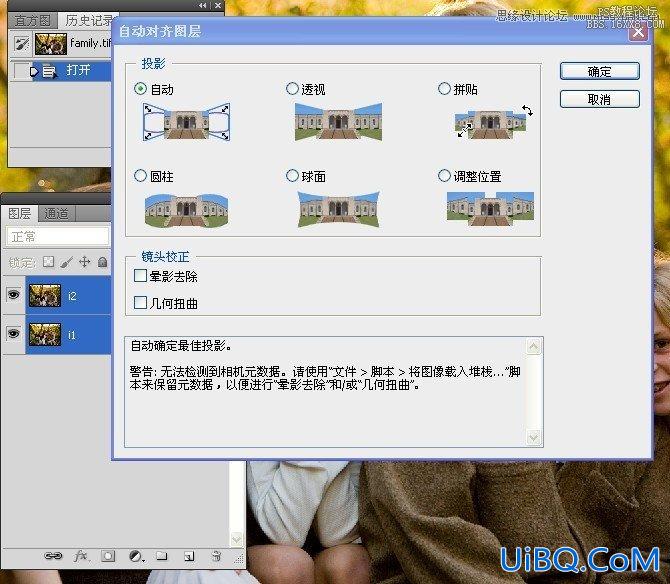Select the 调整位置 projection radio button
This screenshot has width=670, height=584.
[444, 176]
